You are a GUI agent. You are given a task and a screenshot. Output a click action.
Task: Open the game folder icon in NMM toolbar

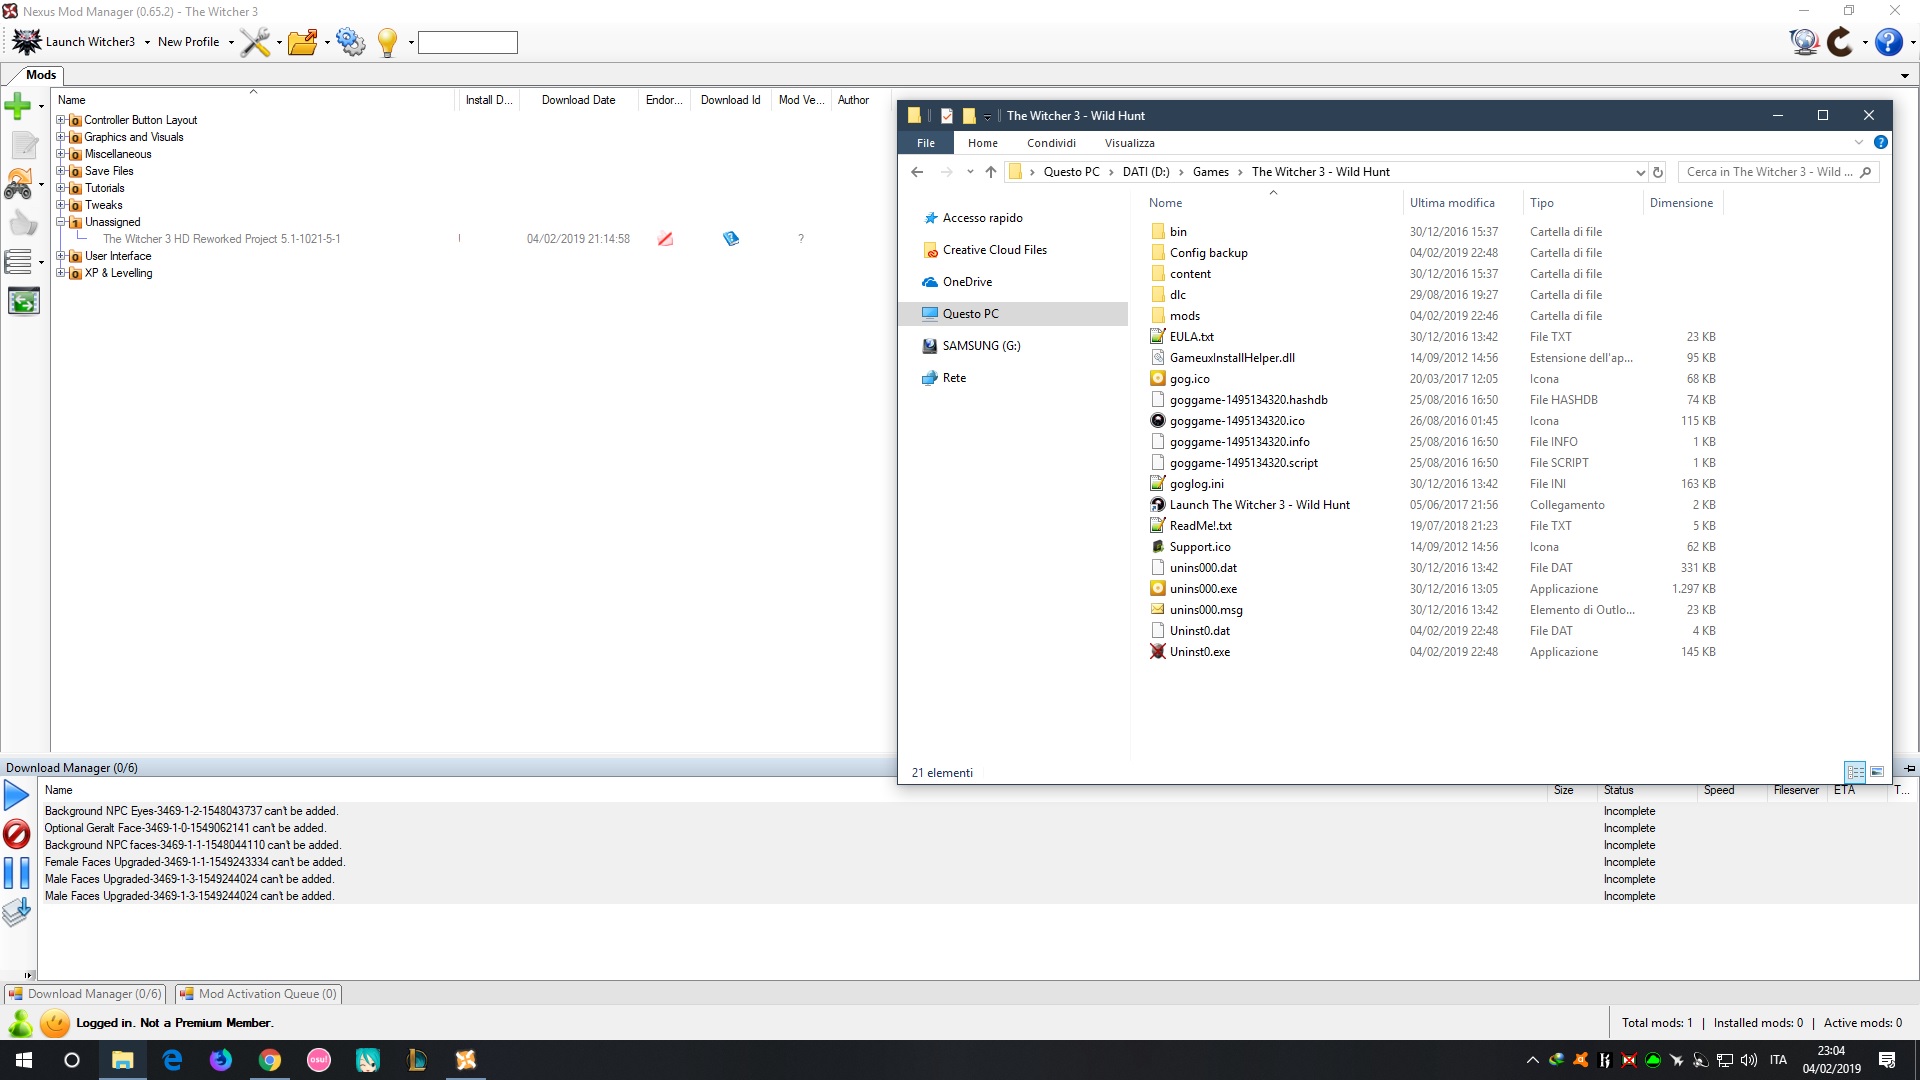(x=302, y=42)
